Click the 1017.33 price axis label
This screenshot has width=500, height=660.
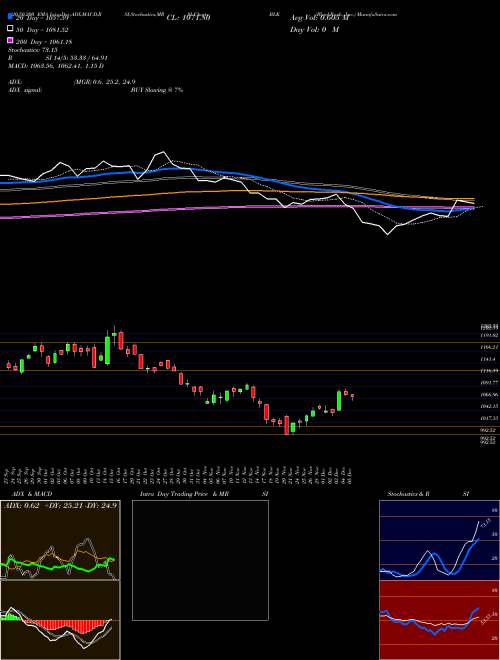click(490, 418)
